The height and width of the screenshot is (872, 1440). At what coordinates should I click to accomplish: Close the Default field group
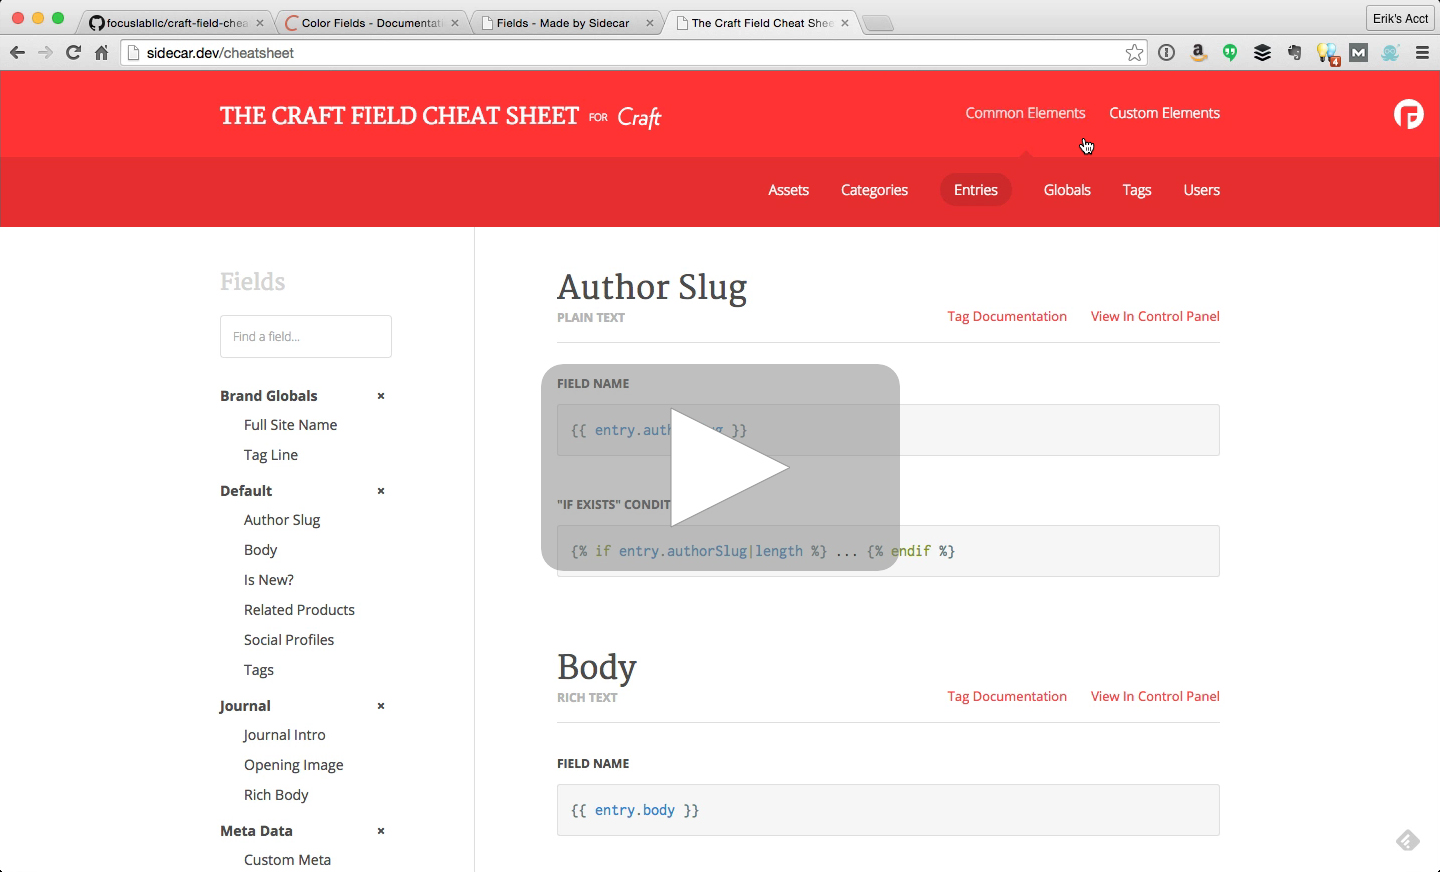point(380,491)
